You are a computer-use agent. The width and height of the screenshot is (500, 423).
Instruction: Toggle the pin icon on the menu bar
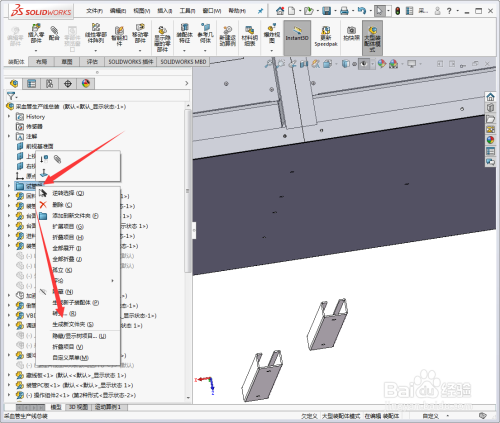click(260, 11)
